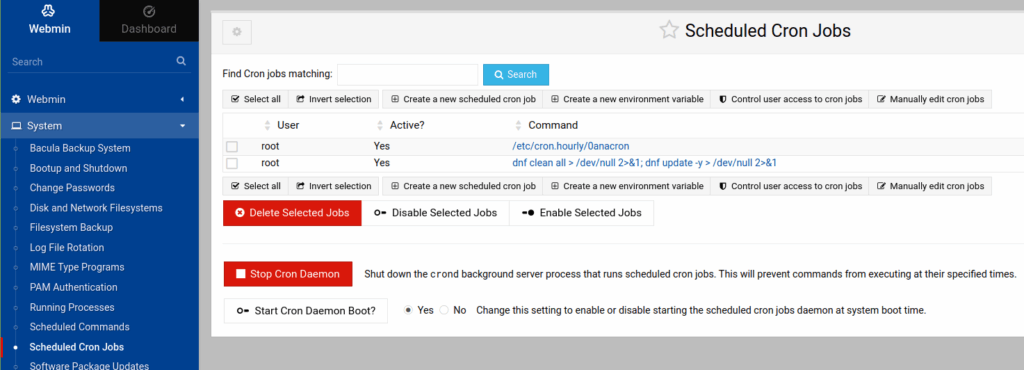Image resolution: width=1024 pixels, height=370 pixels.
Task: Click the blue Search button
Action: (516, 74)
